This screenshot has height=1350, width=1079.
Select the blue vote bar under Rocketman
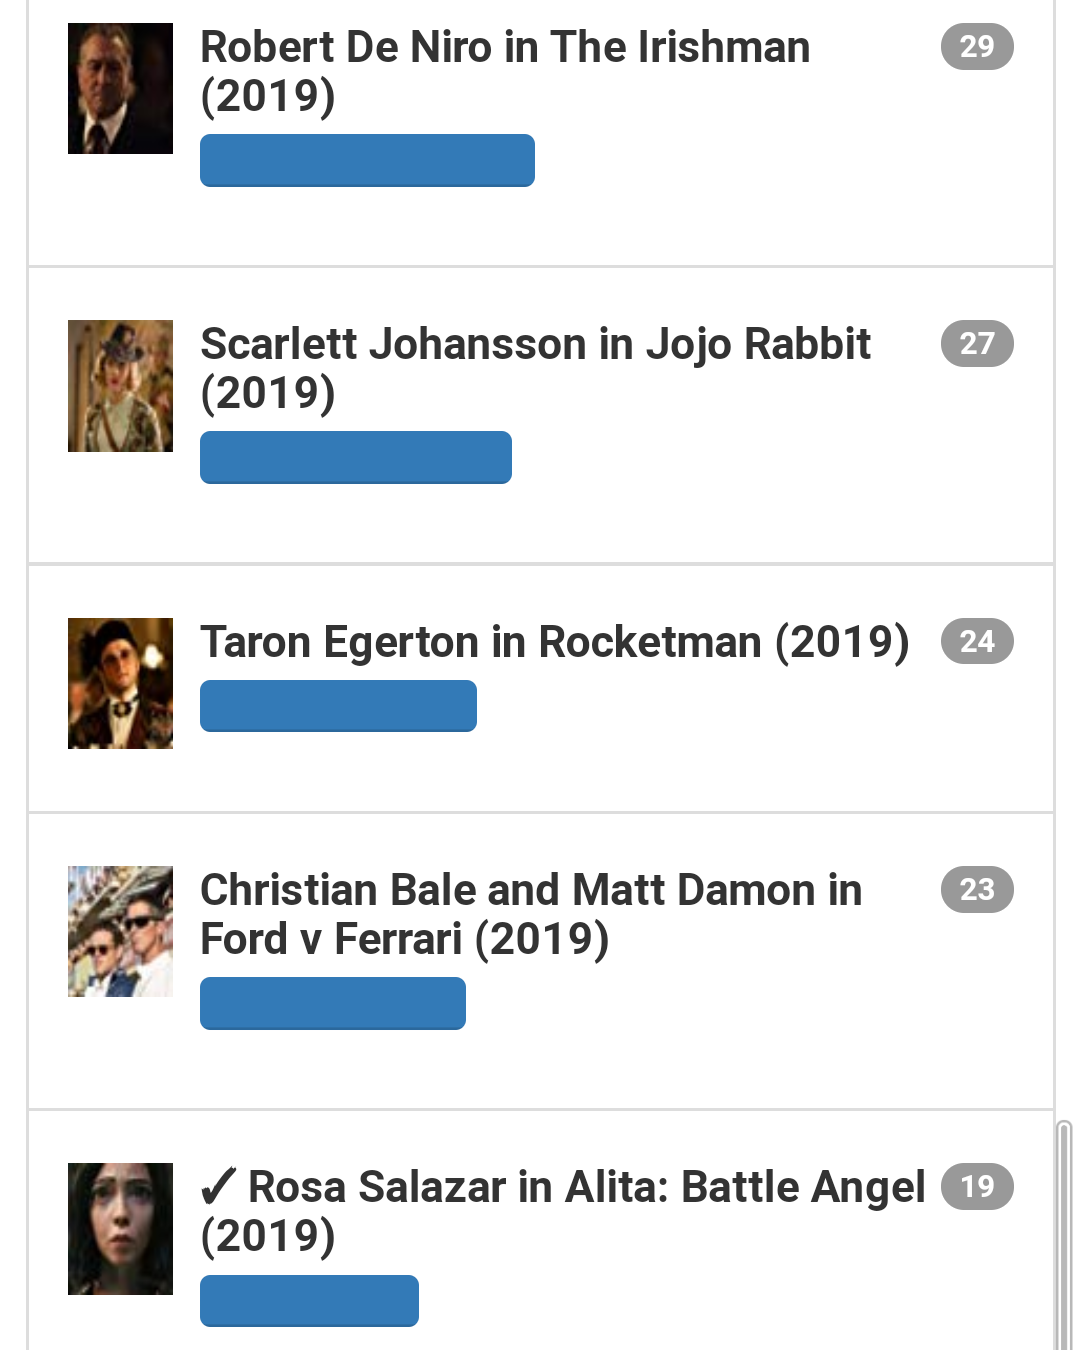click(338, 706)
